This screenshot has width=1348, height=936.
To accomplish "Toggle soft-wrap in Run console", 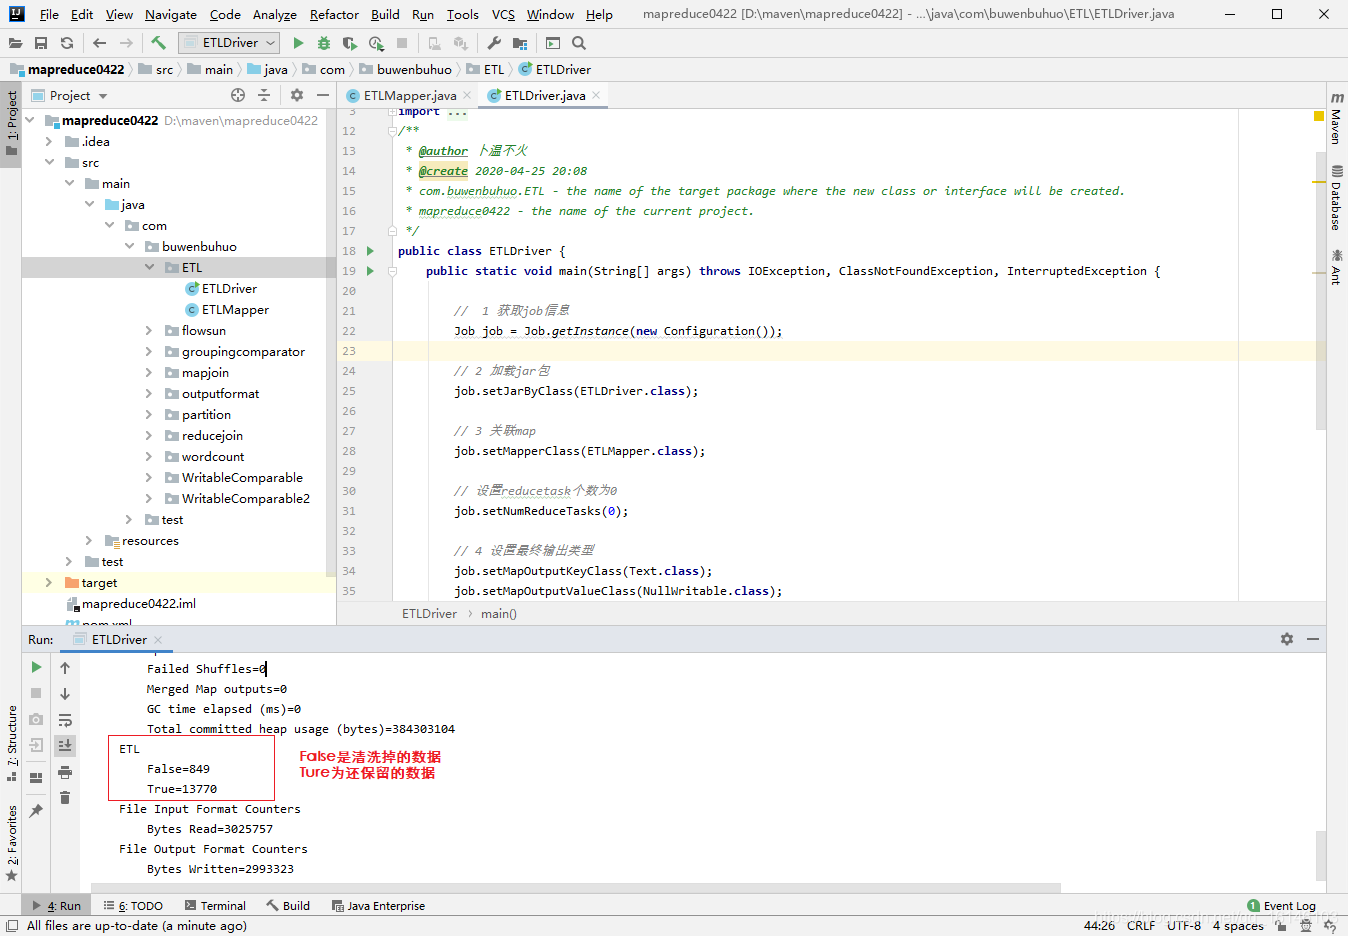I will tap(65, 719).
